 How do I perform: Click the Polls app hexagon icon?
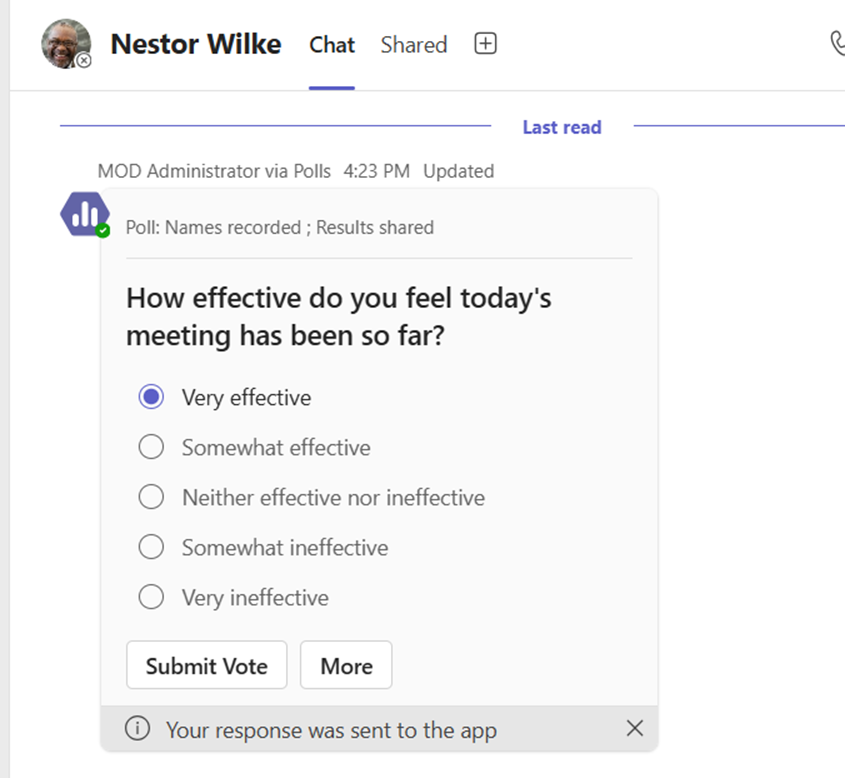(84, 213)
